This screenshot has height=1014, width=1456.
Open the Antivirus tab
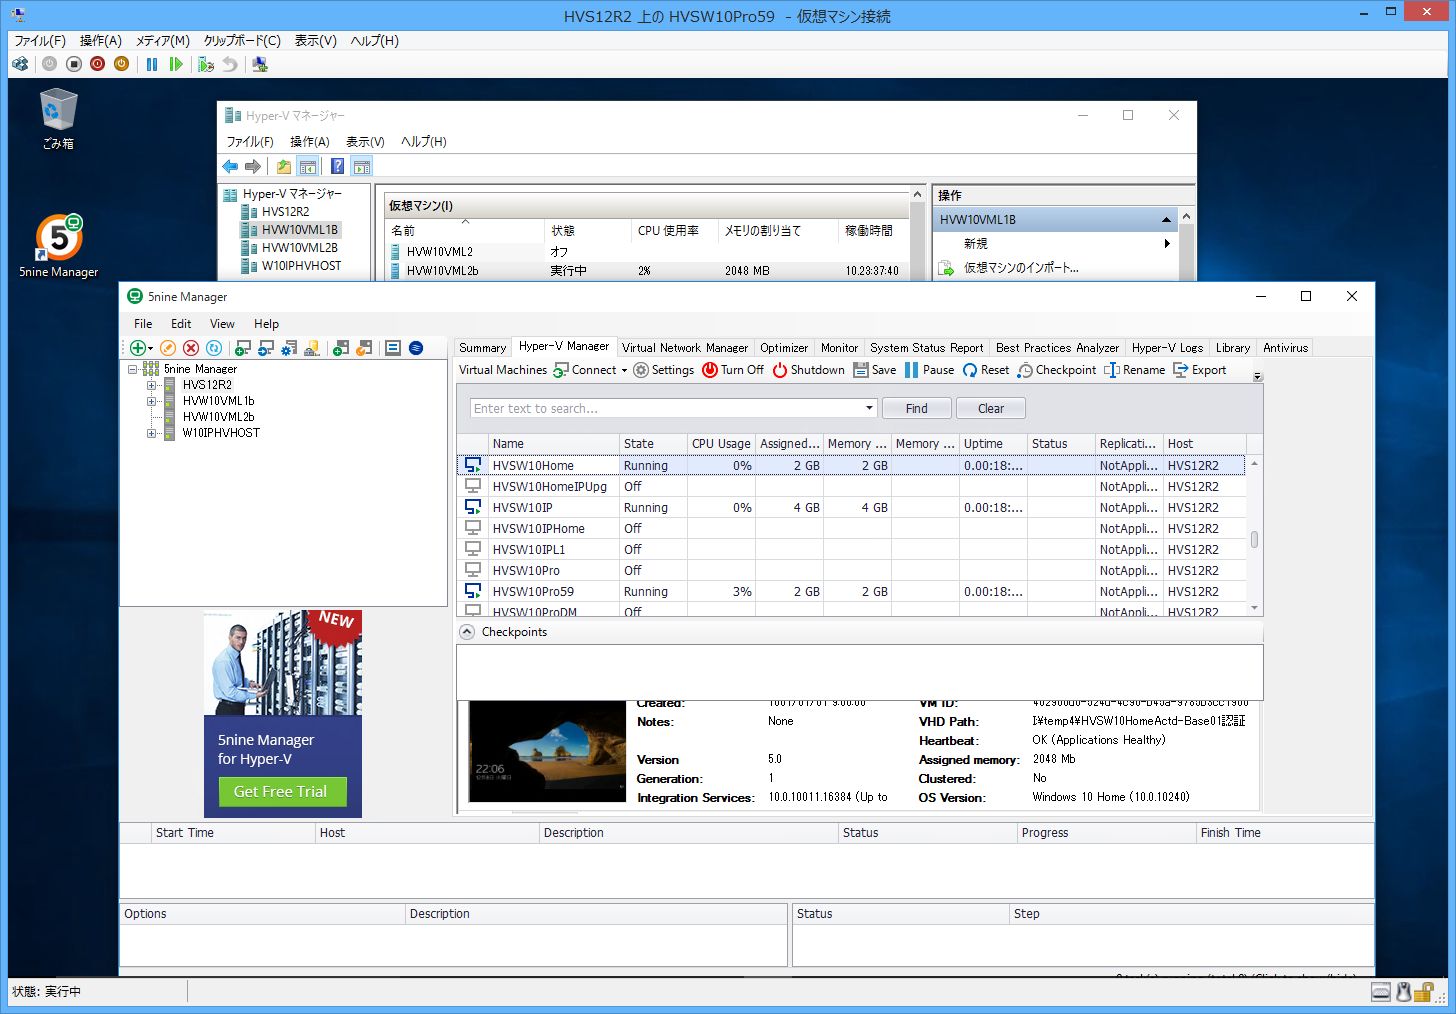point(1285,348)
